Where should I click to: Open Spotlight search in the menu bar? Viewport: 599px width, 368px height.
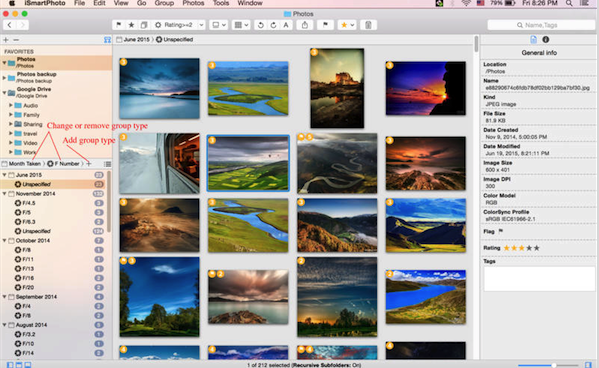pos(569,3)
